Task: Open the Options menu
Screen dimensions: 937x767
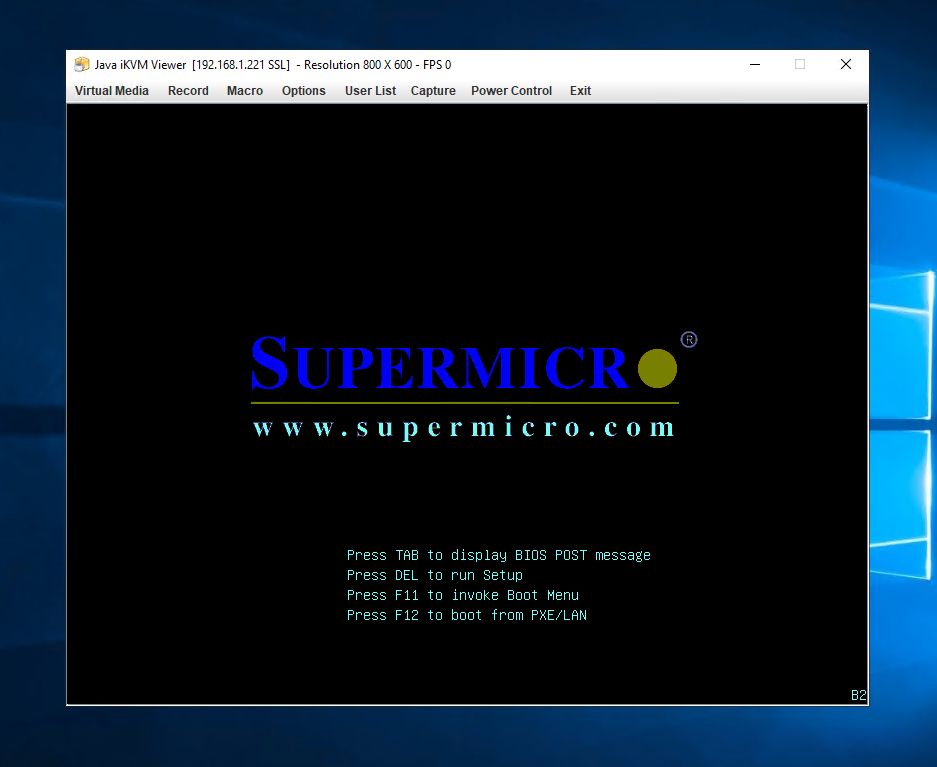Action: point(304,91)
